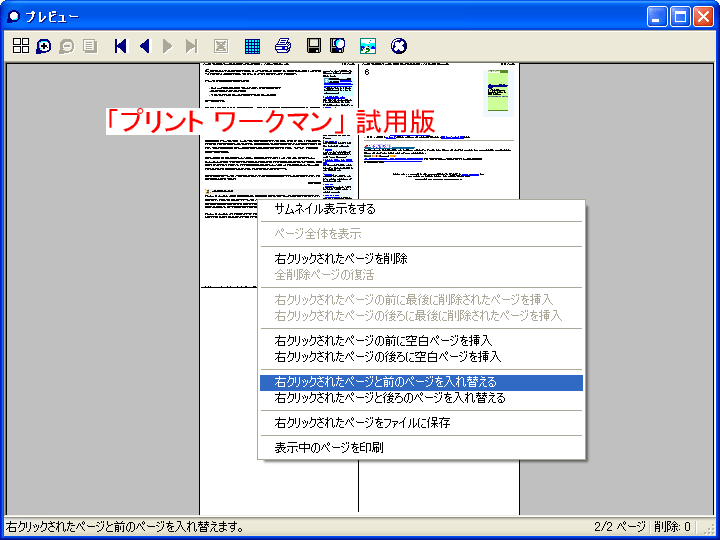This screenshot has width=720, height=540.
Task: Choose 右クリックされたページをファイルに保存
Action: tap(422, 422)
